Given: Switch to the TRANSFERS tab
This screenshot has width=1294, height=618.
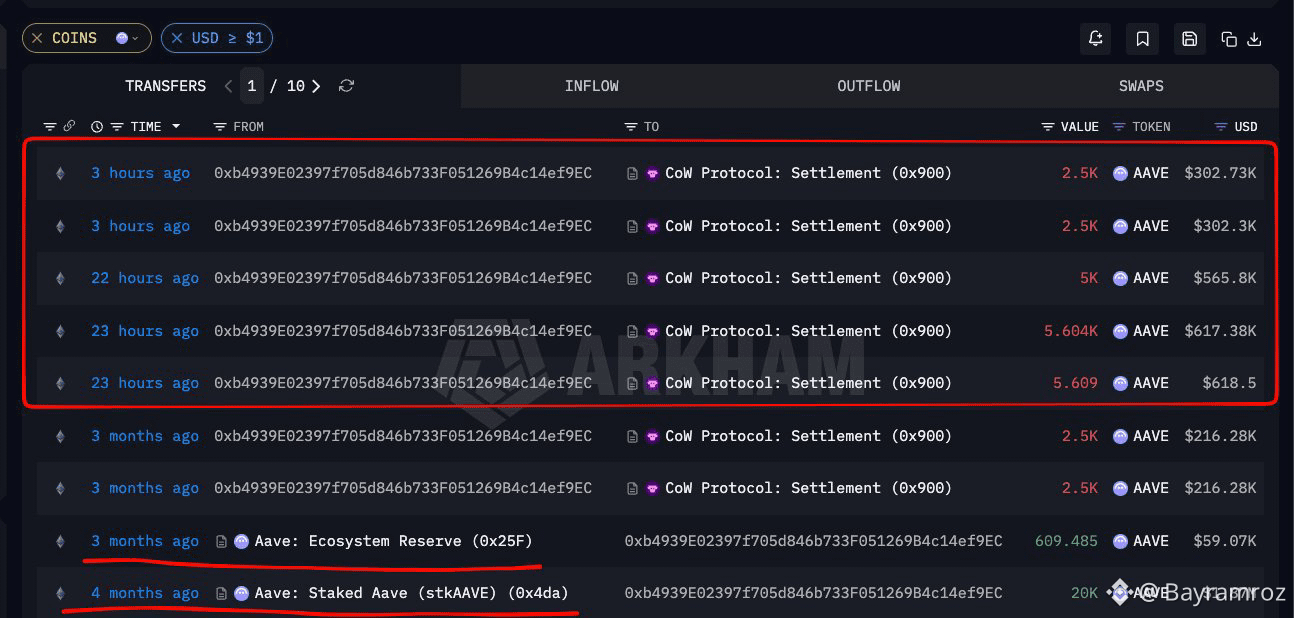Looking at the screenshot, I should 165,86.
